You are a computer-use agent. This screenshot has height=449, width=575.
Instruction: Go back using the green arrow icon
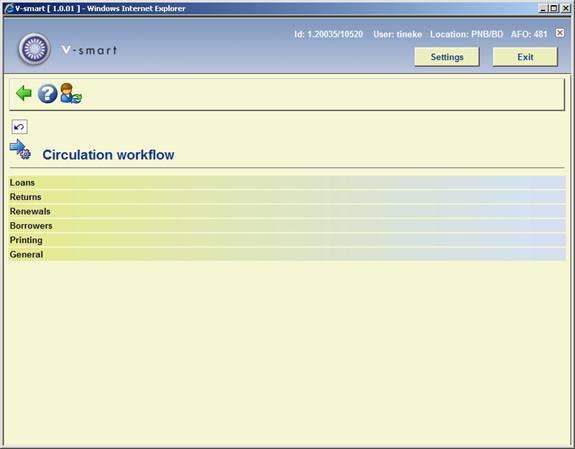click(24, 93)
